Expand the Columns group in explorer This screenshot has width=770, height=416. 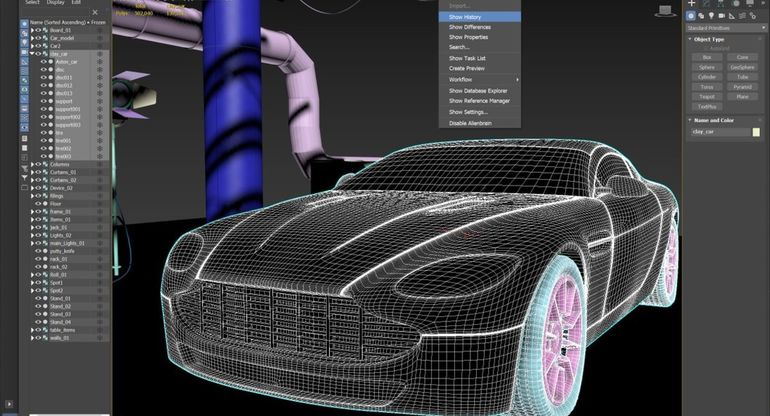click(x=32, y=164)
